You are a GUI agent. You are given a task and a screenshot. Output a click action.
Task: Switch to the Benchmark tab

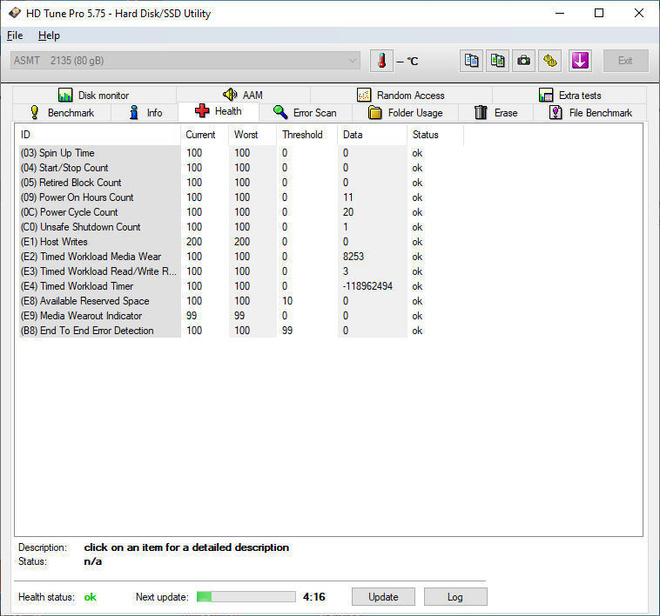tap(62, 113)
